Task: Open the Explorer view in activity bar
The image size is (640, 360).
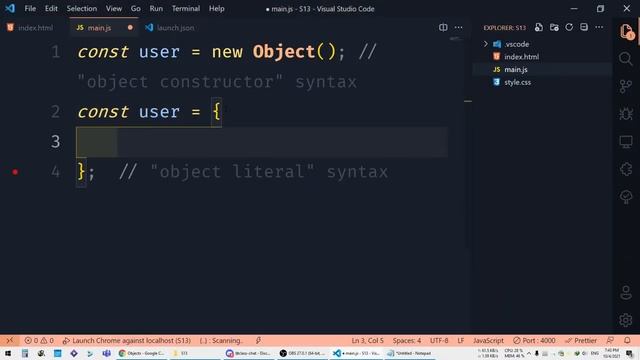Action: (626, 31)
